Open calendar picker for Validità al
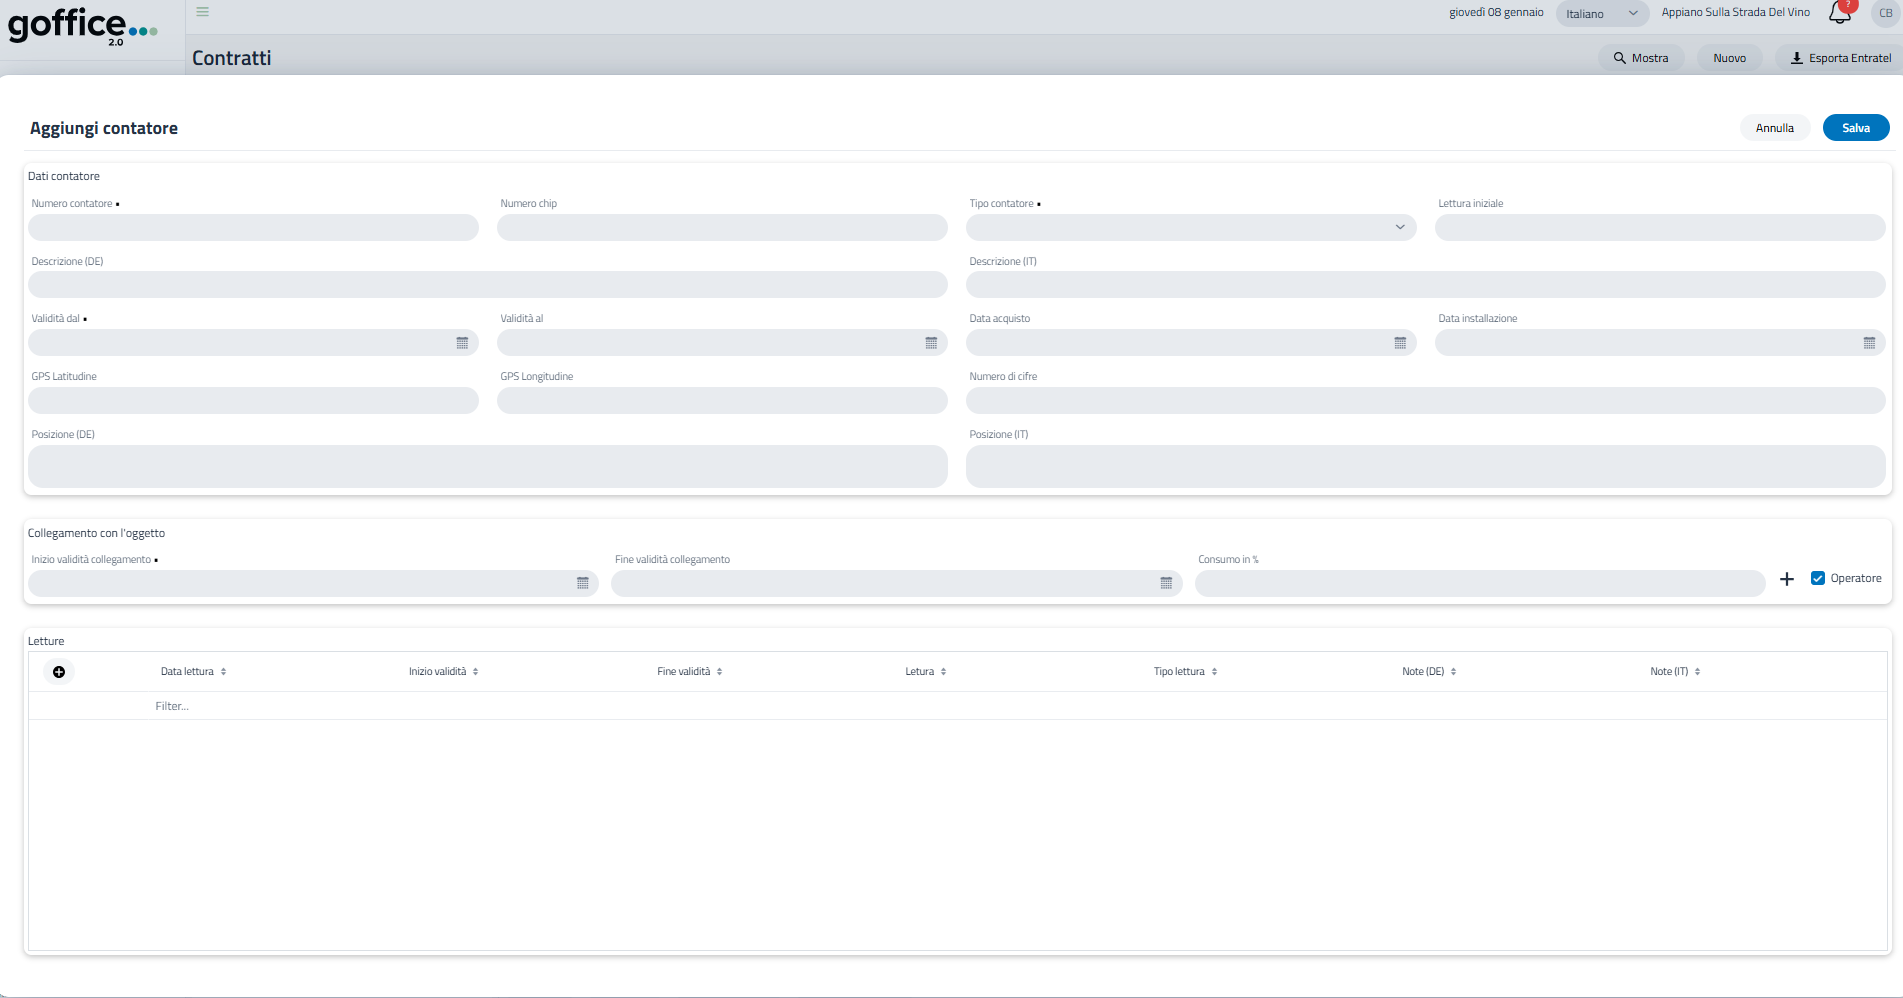 (x=931, y=343)
